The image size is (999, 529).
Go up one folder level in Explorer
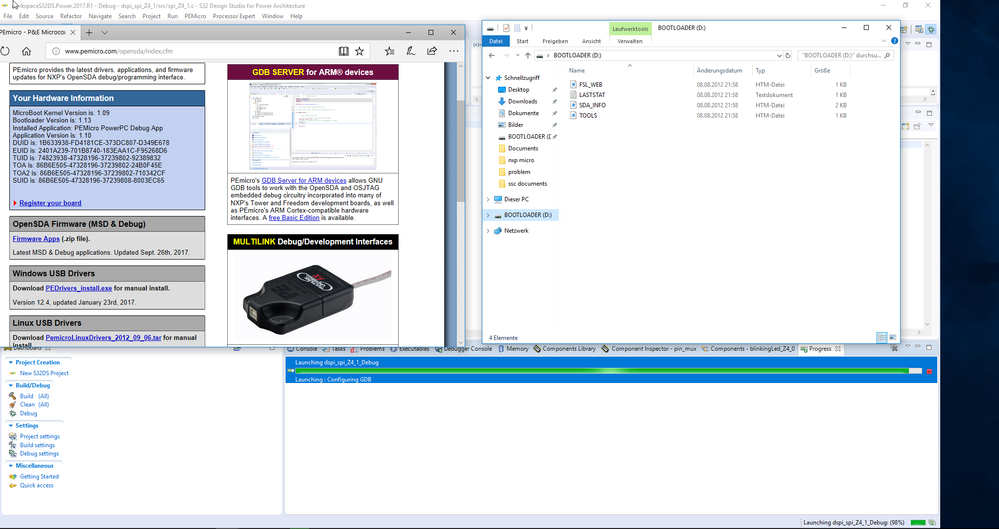[528, 55]
